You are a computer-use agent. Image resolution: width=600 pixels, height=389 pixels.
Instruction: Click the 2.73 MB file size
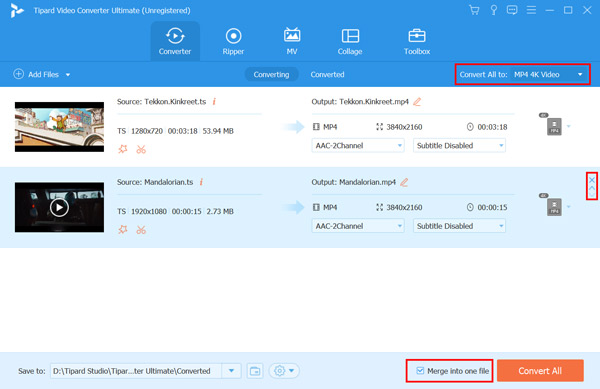[x=220, y=211]
